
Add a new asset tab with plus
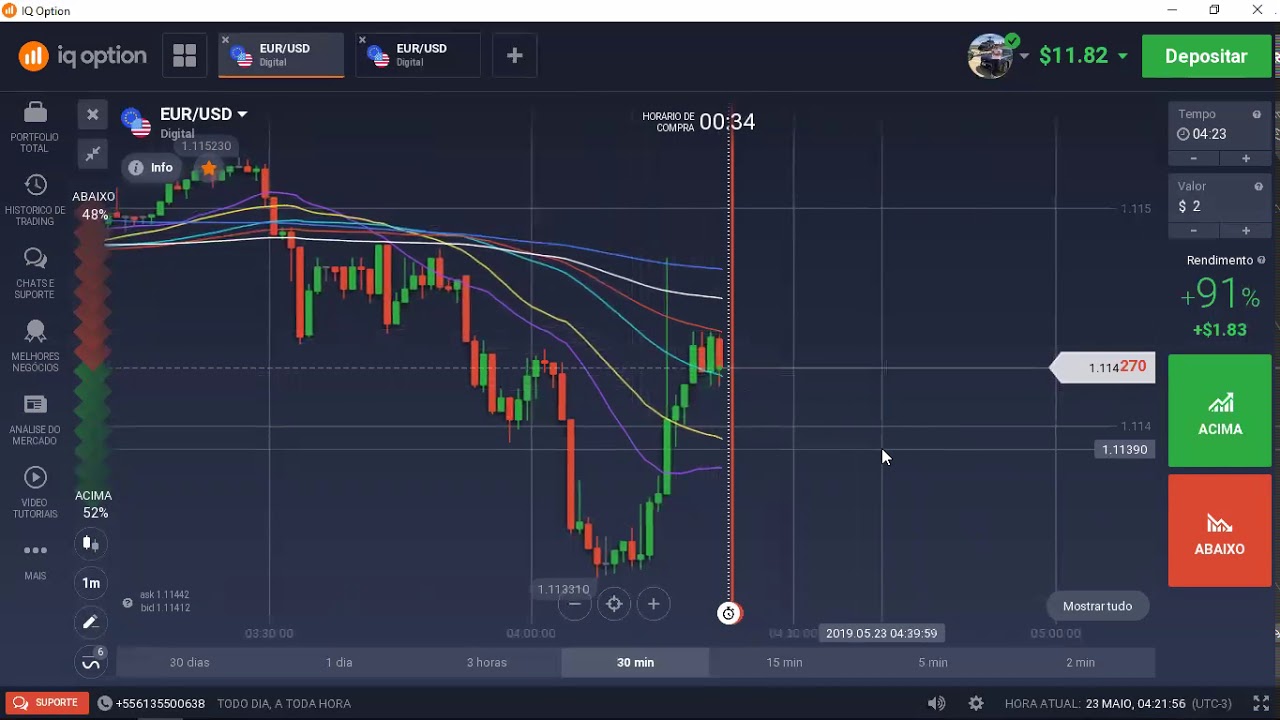coord(515,56)
